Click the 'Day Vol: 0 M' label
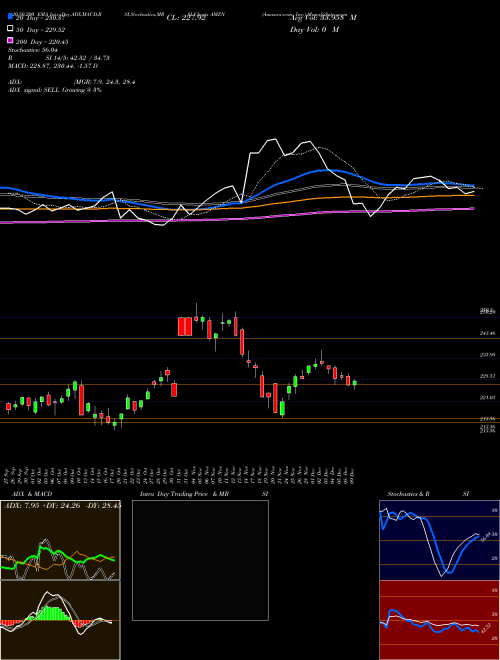This screenshot has width=500, height=660. point(314,29)
